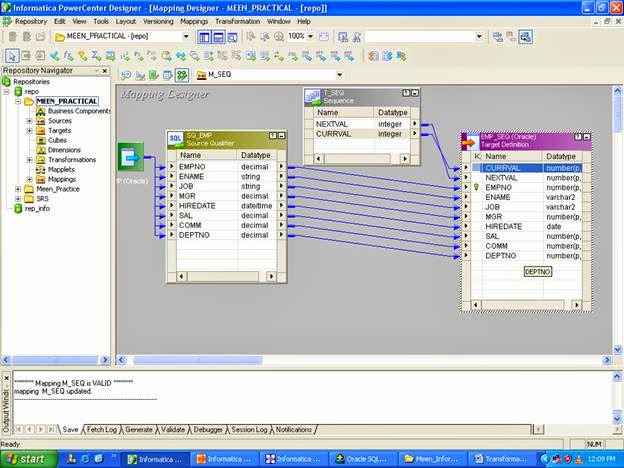Image resolution: width=624 pixels, height=468 pixels.
Task: Expand the Meen_Practice folder
Action: tap(18, 189)
